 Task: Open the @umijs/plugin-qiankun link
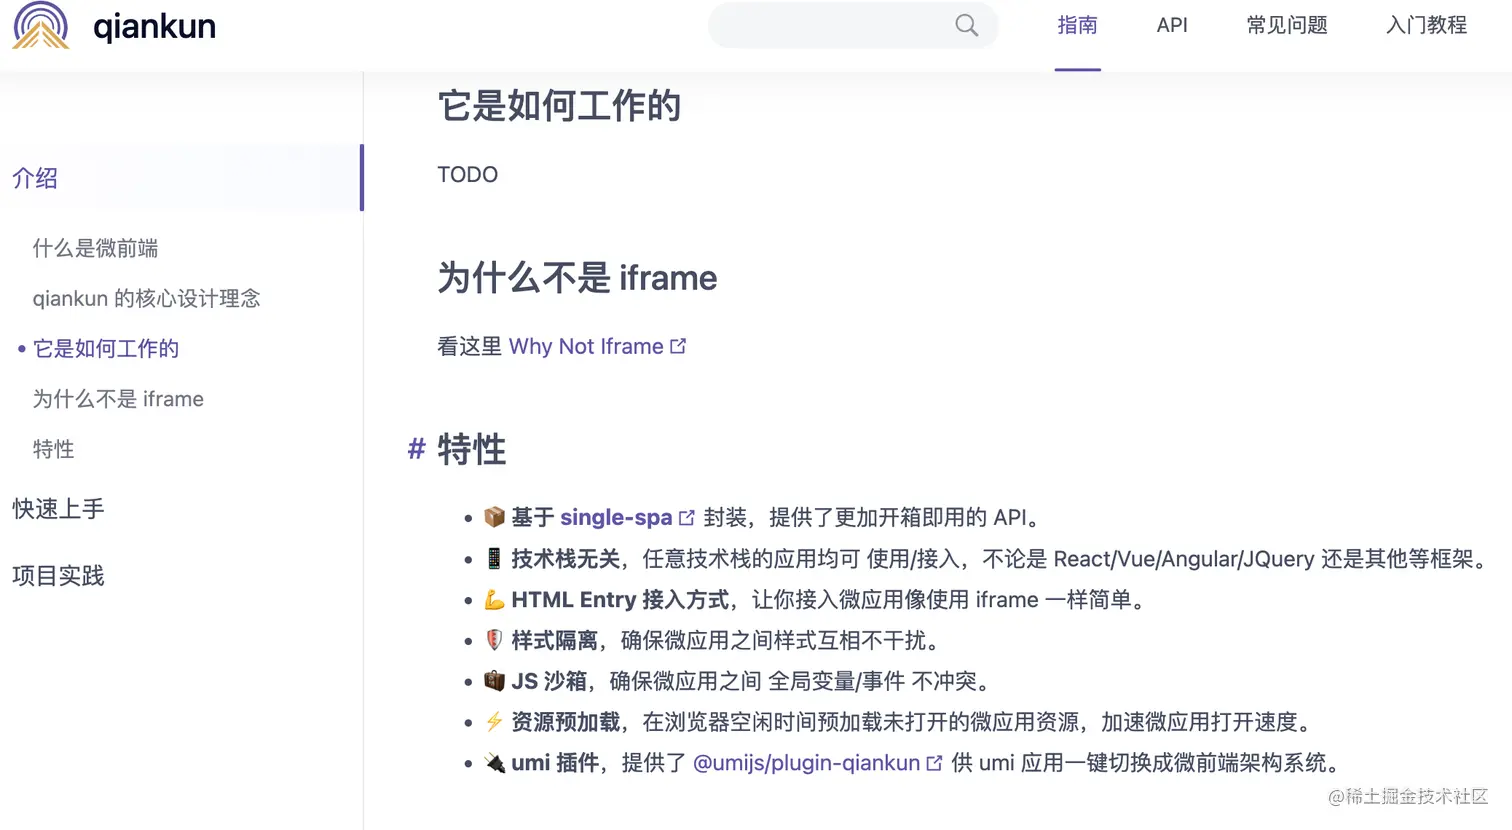click(806, 763)
